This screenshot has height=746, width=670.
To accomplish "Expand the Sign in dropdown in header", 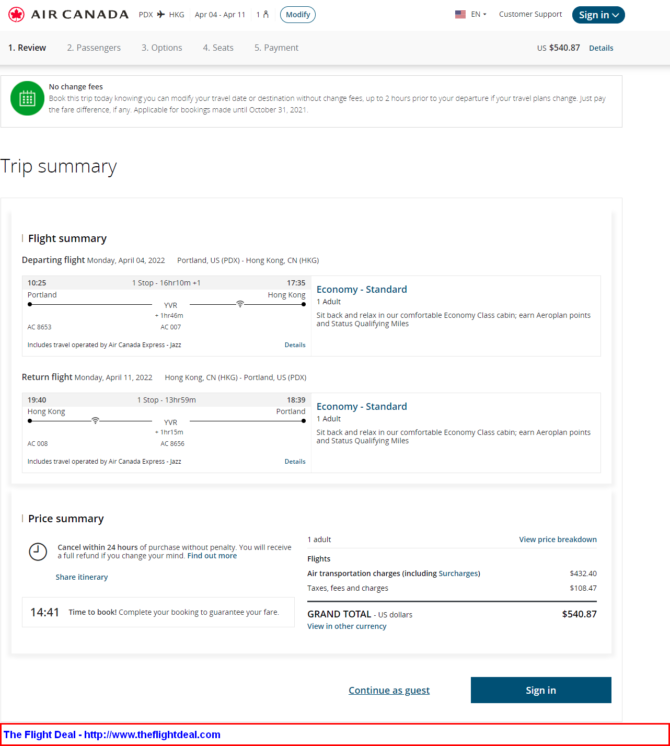I will (x=598, y=15).
